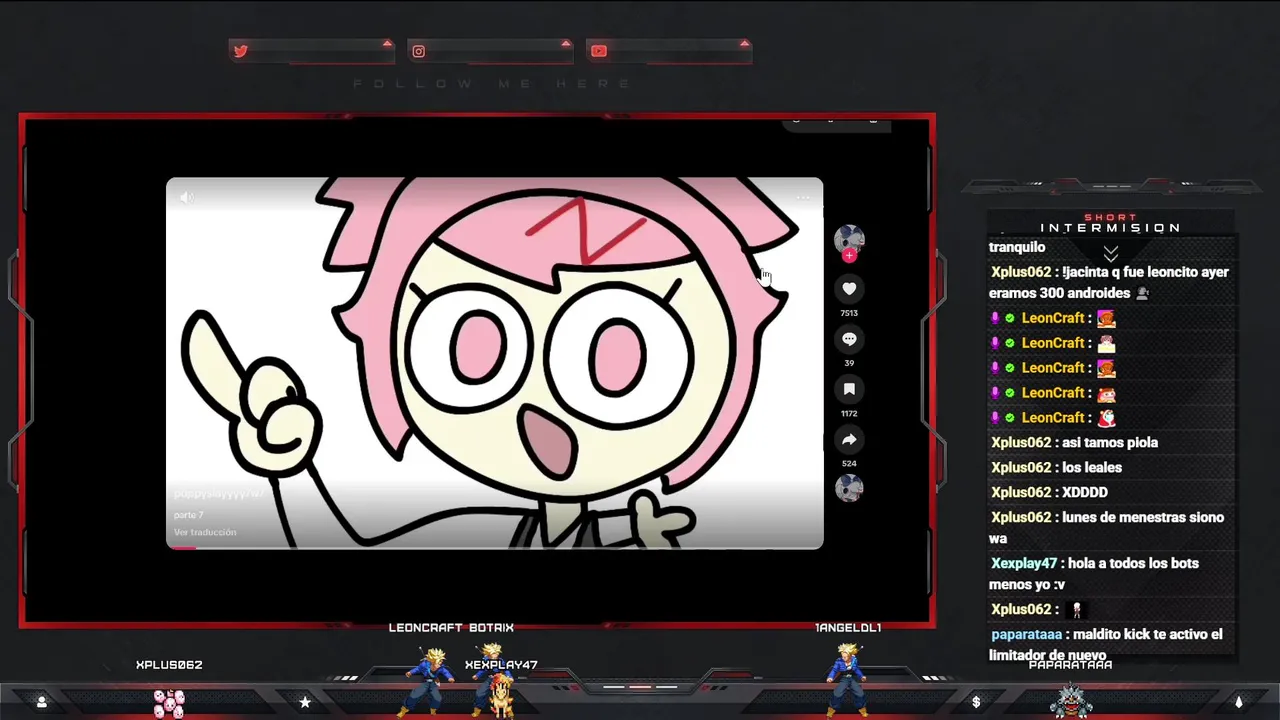Follow the creator via the red plus badge
Viewport: 1280px width, 720px height.
click(x=849, y=256)
